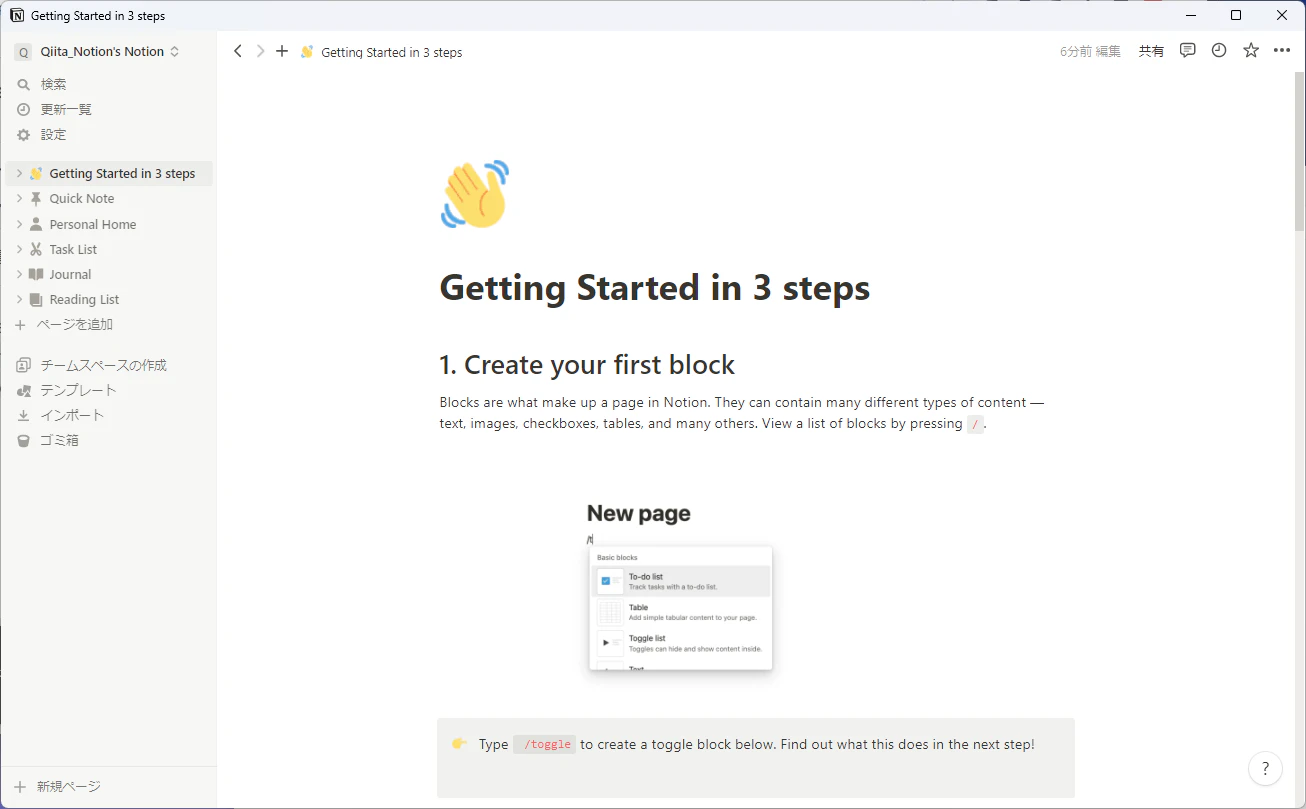Image resolution: width=1306 pixels, height=809 pixels.
Task: Click the teamspace icon beside チームスペースの作成
Action: pos(24,365)
